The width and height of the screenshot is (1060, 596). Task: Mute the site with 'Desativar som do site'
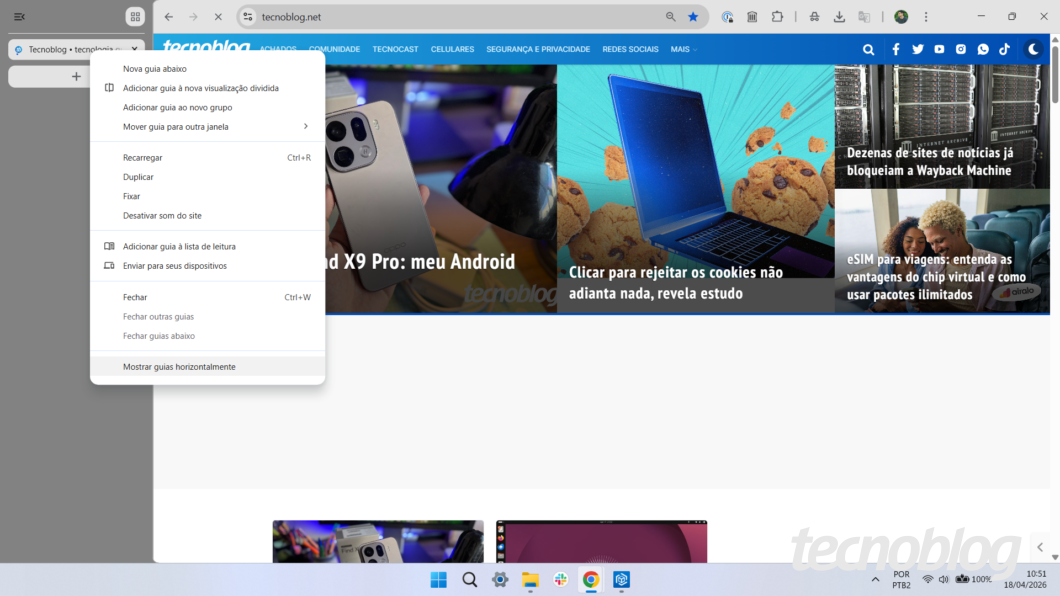pyautogui.click(x=163, y=215)
